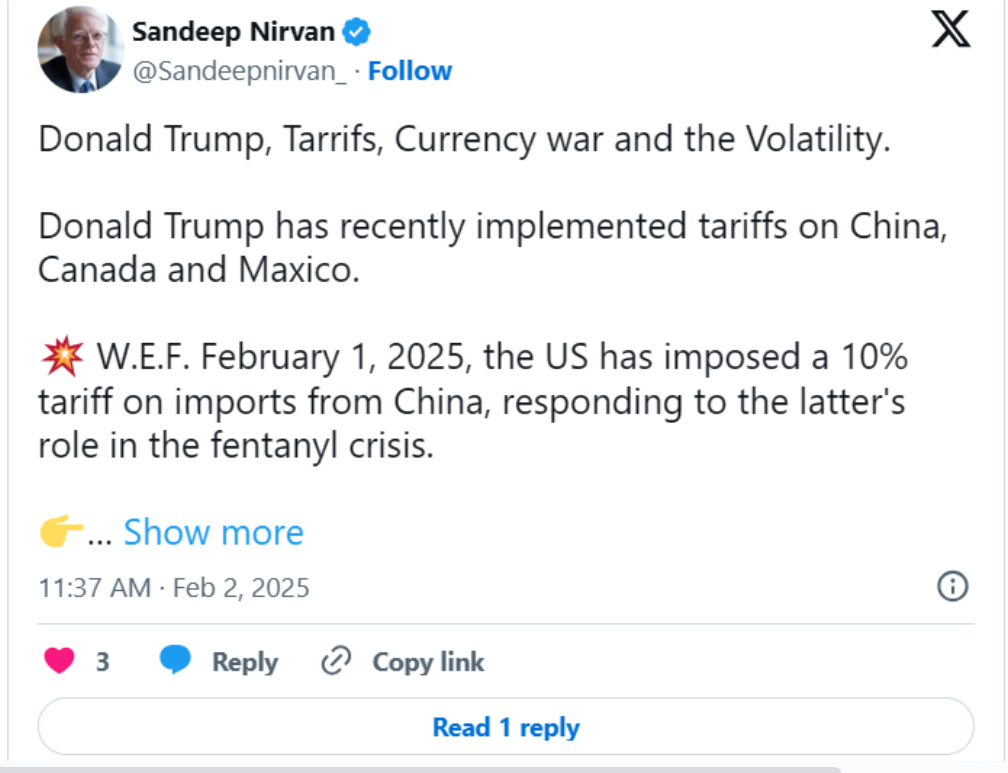Image resolution: width=1008 pixels, height=773 pixels.
Task: Click the horizontal scrollbar at the bottom
Action: coord(420,769)
